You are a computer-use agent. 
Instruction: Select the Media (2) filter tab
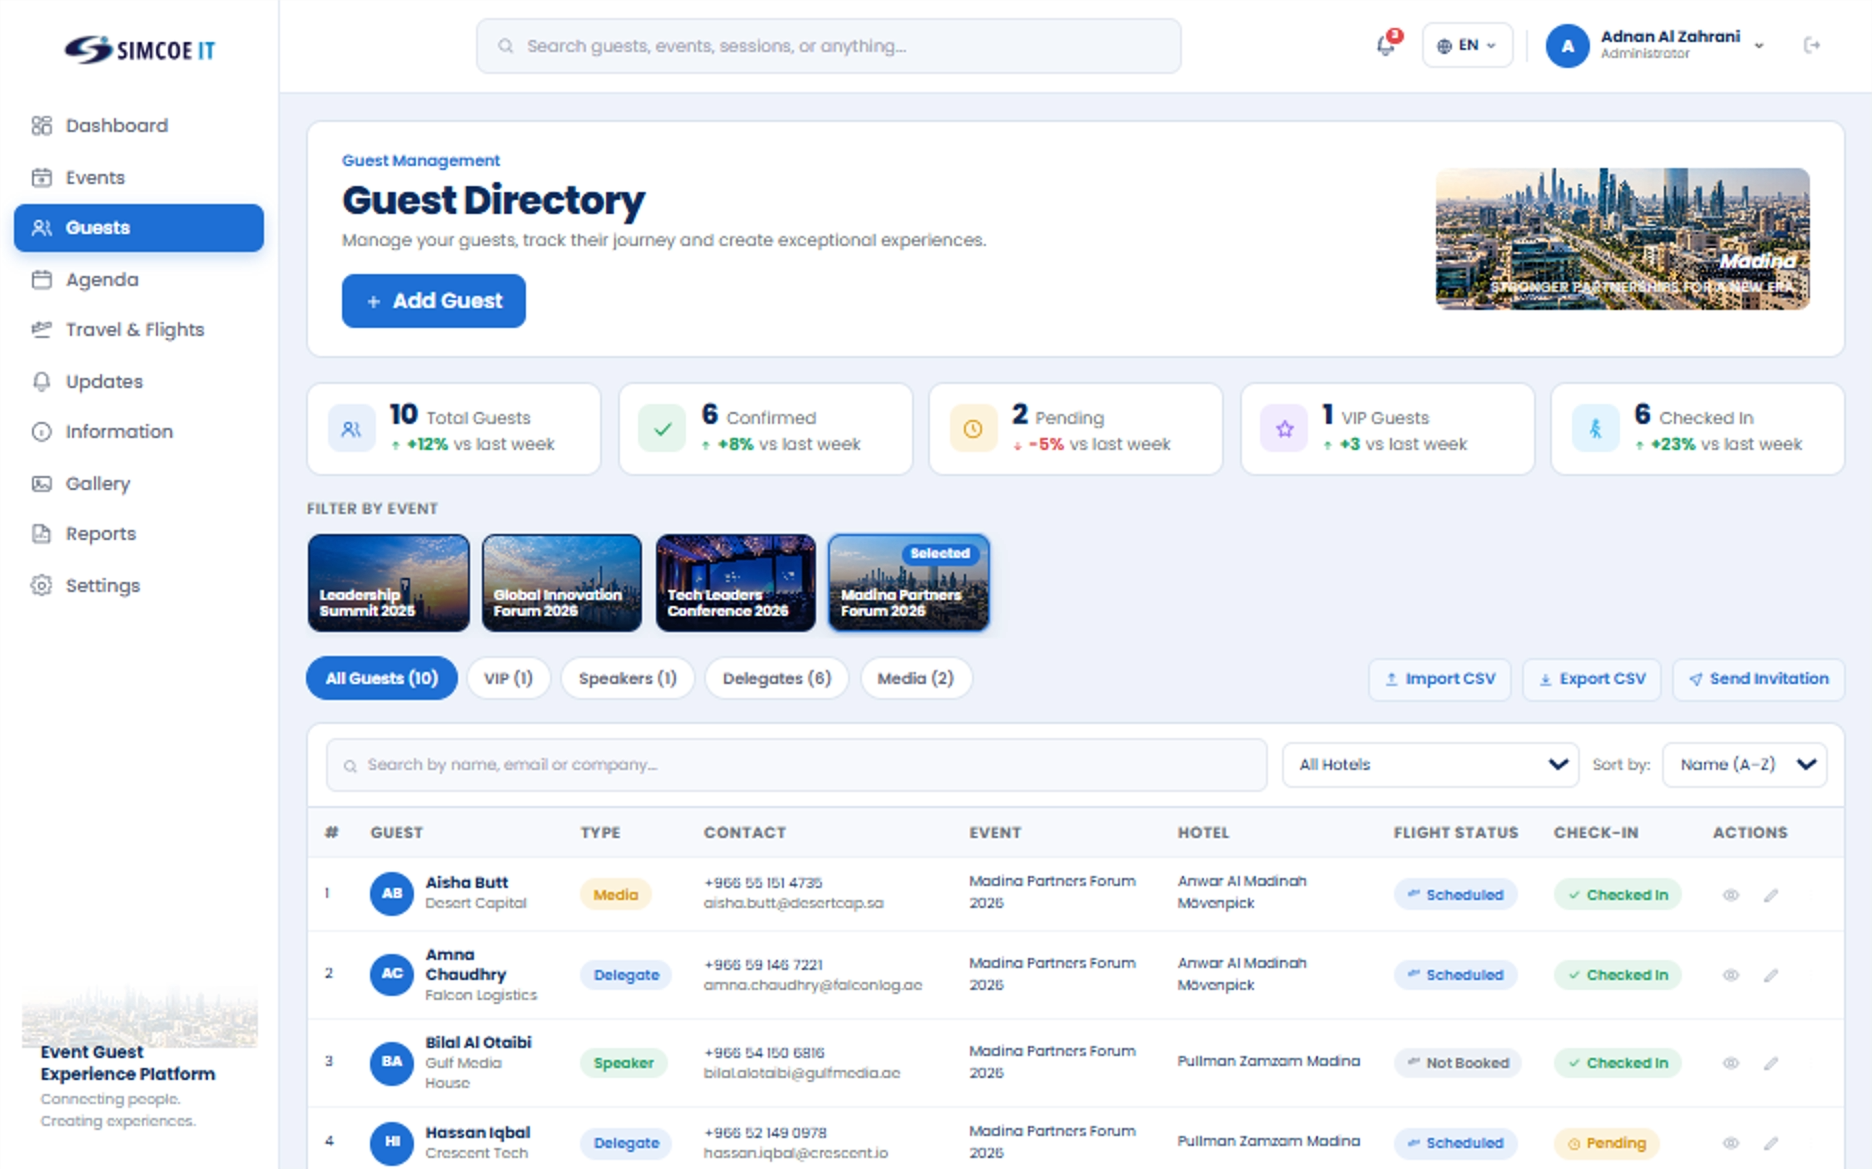[x=915, y=678]
